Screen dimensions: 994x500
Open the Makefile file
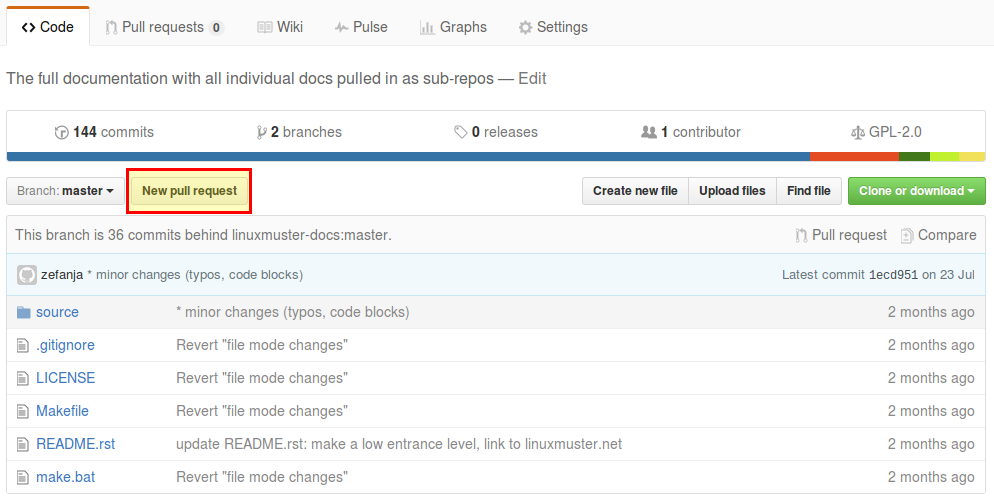62,411
